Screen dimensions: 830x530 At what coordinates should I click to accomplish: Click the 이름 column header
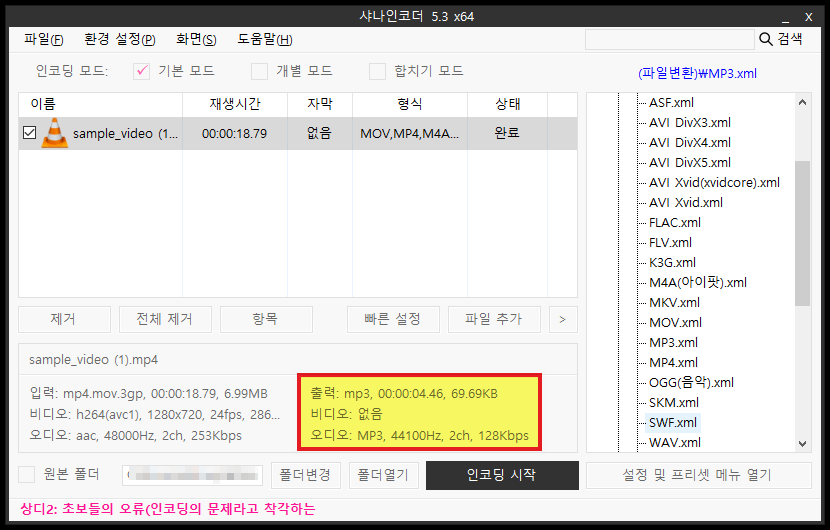(x=101, y=104)
